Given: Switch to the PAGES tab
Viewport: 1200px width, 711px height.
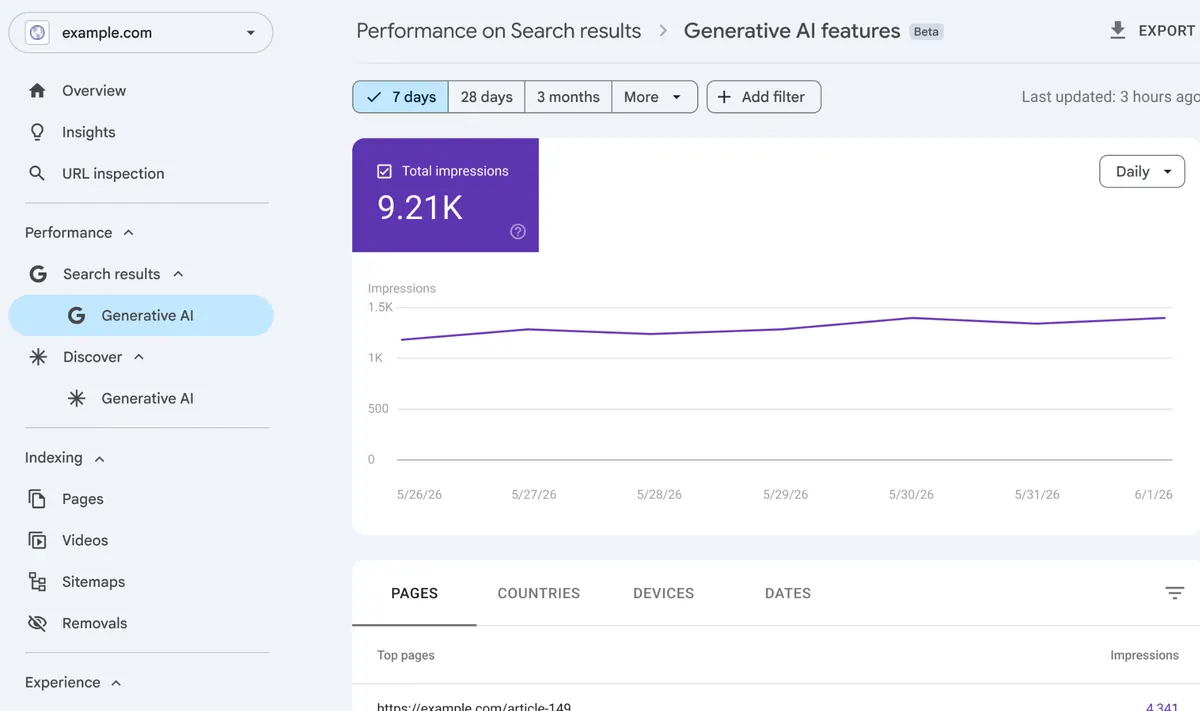Looking at the screenshot, I should click(x=414, y=593).
